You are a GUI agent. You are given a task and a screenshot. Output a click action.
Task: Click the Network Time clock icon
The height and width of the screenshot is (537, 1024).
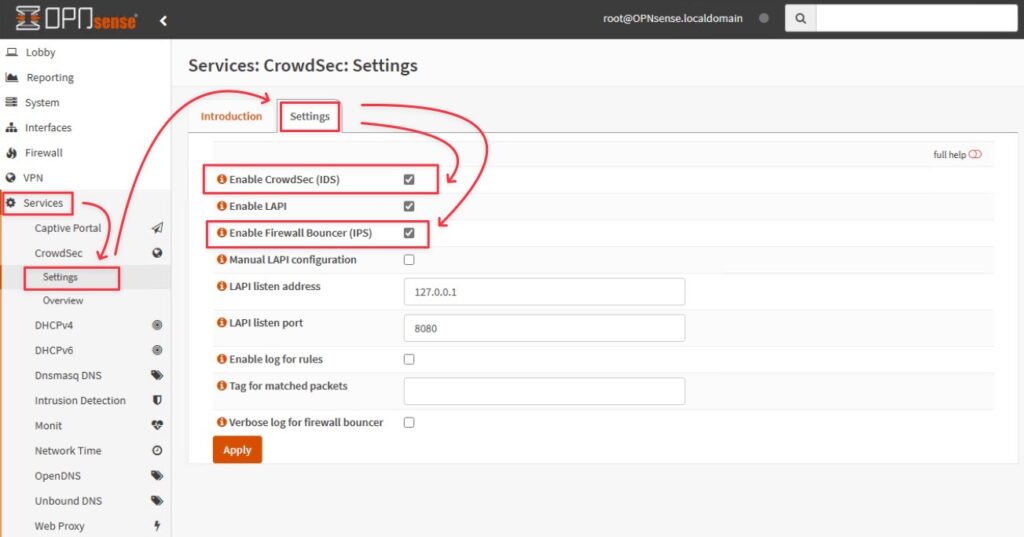(157, 450)
